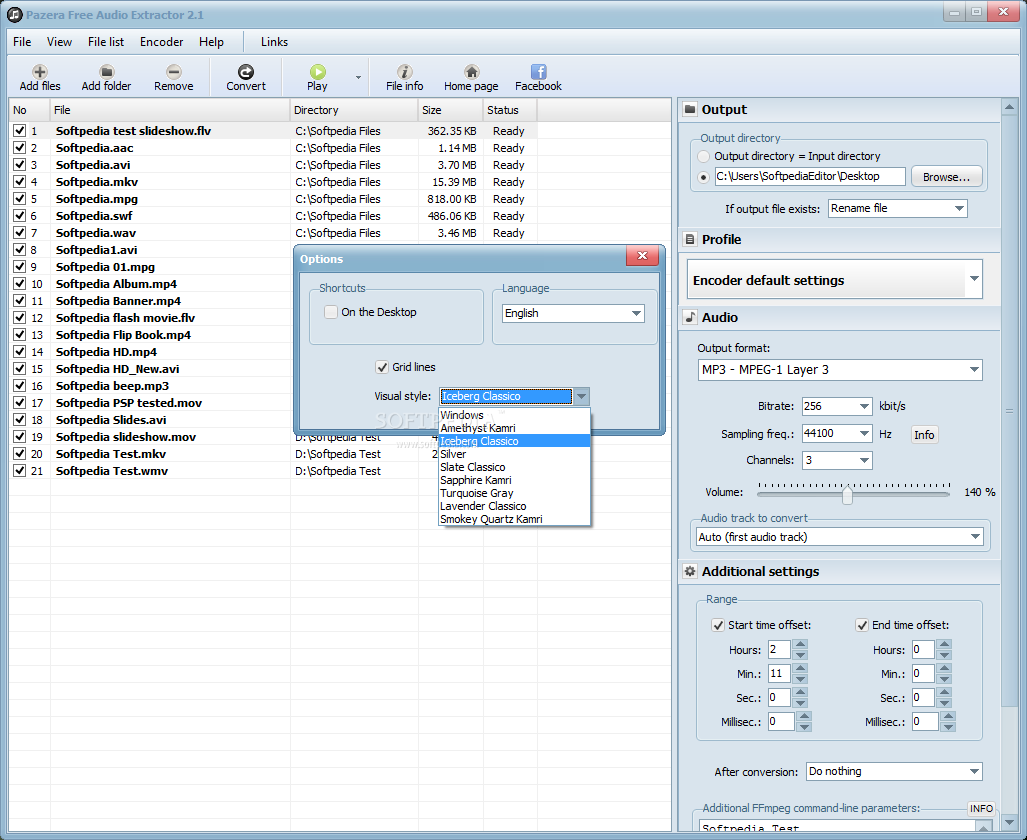Click the FFmpeg parameters INFO button
Image resolution: width=1027 pixels, height=840 pixels.
click(980, 809)
